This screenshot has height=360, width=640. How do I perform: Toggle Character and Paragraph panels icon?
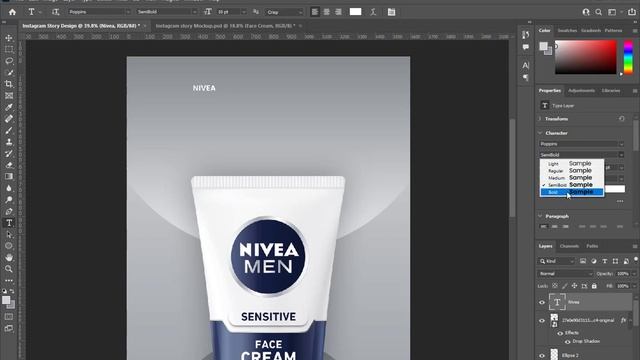pos(391,12)
